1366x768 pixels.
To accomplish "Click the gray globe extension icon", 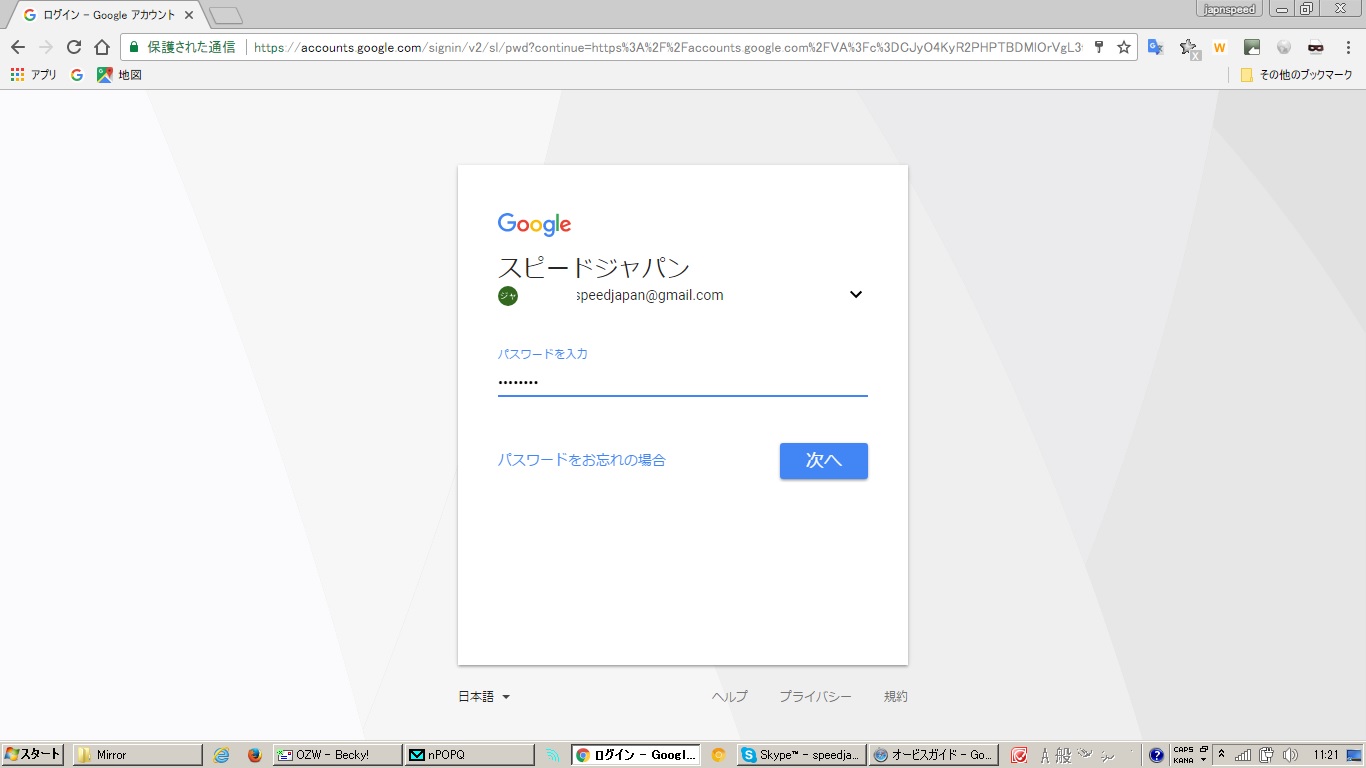I will tap(1284, 47).
